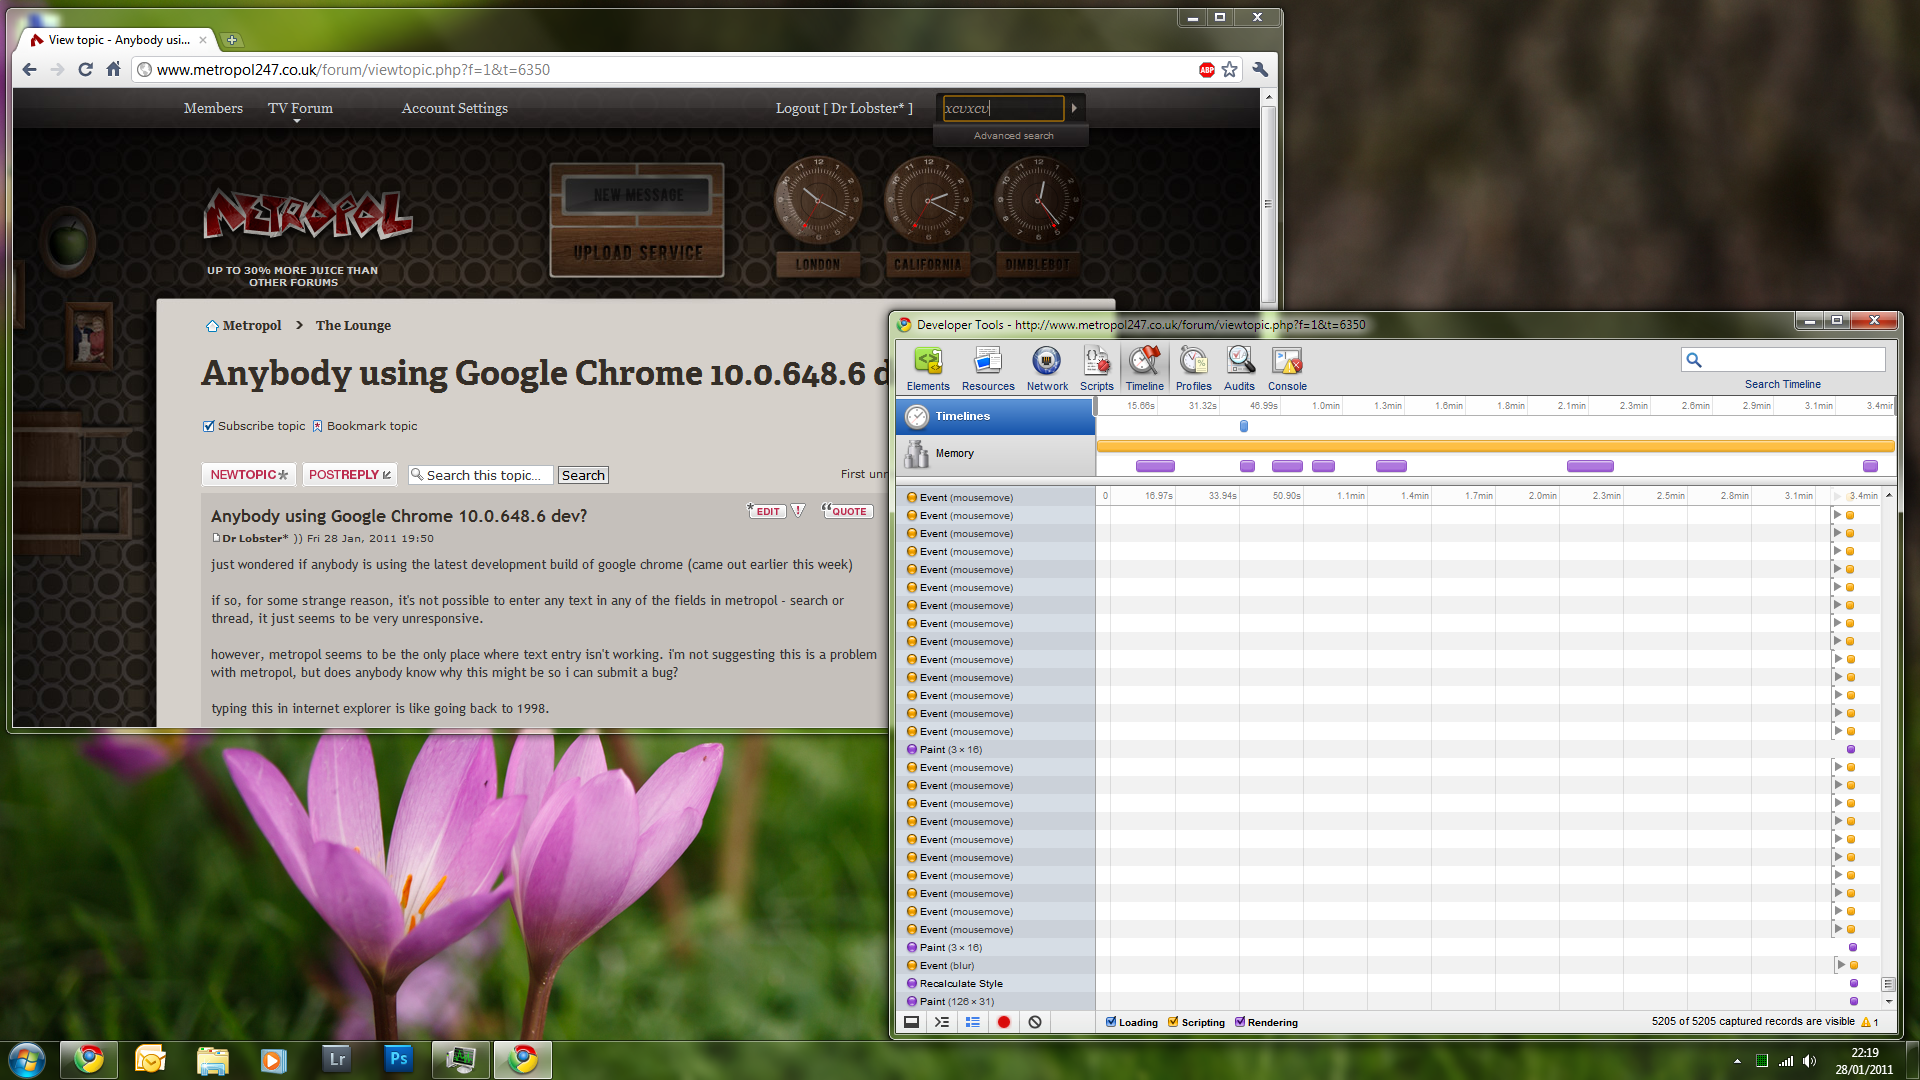The image size is (1920, 1080).
Task: Click the NEWTOPIC button
Action: pyautogui.click(x=249, y=475)
